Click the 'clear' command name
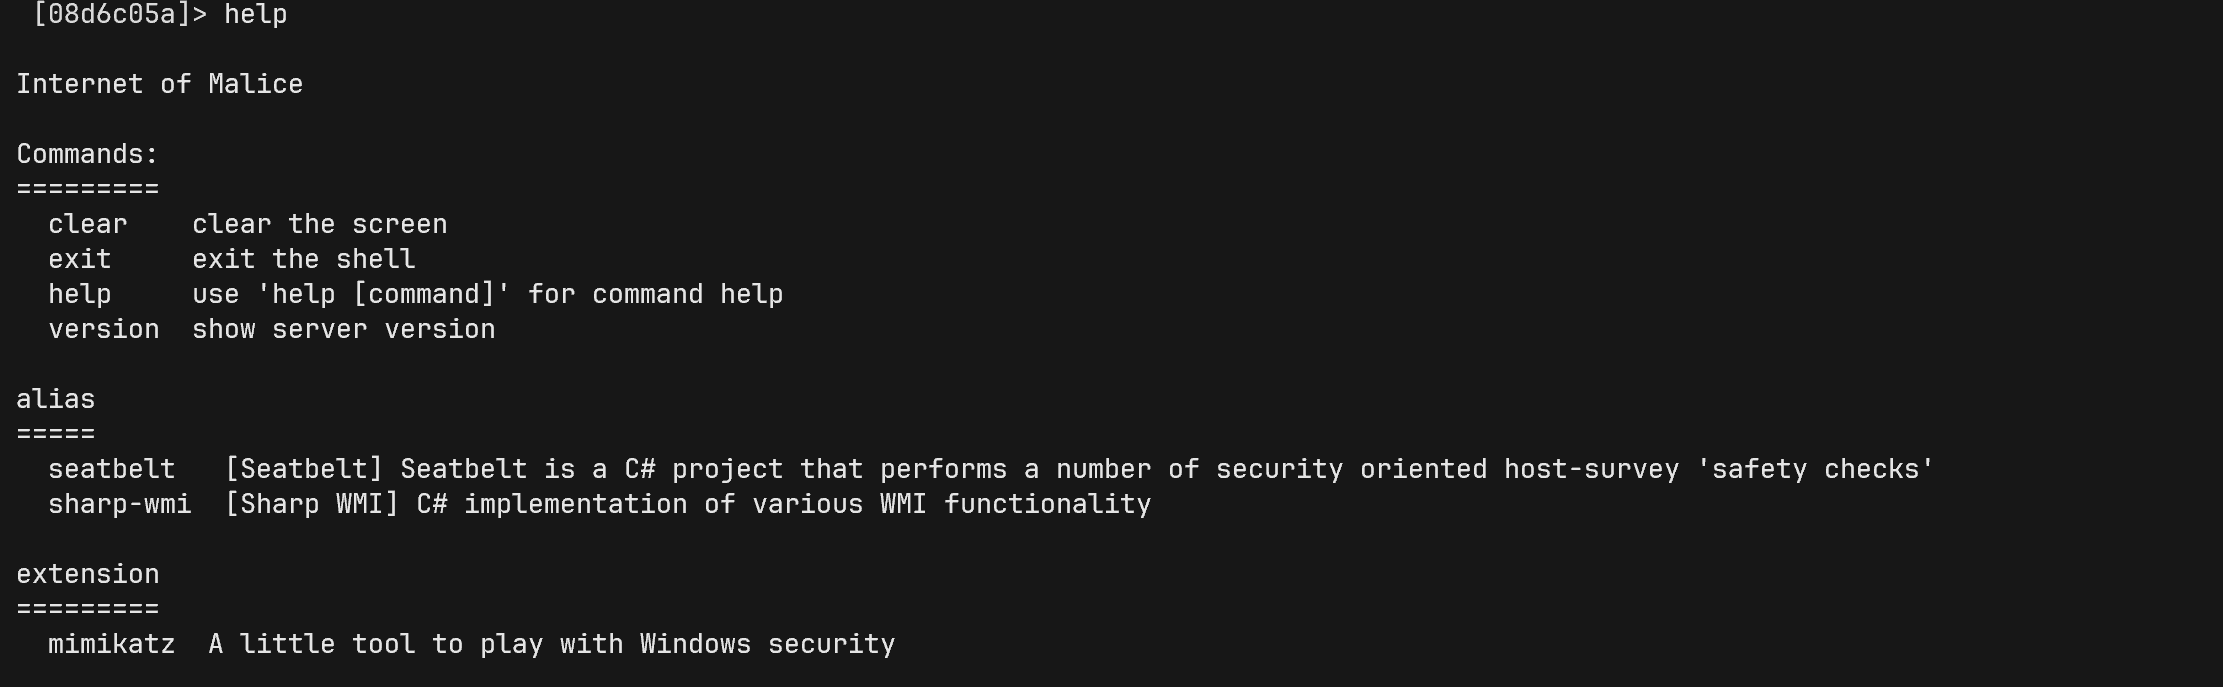 [88, 224]
